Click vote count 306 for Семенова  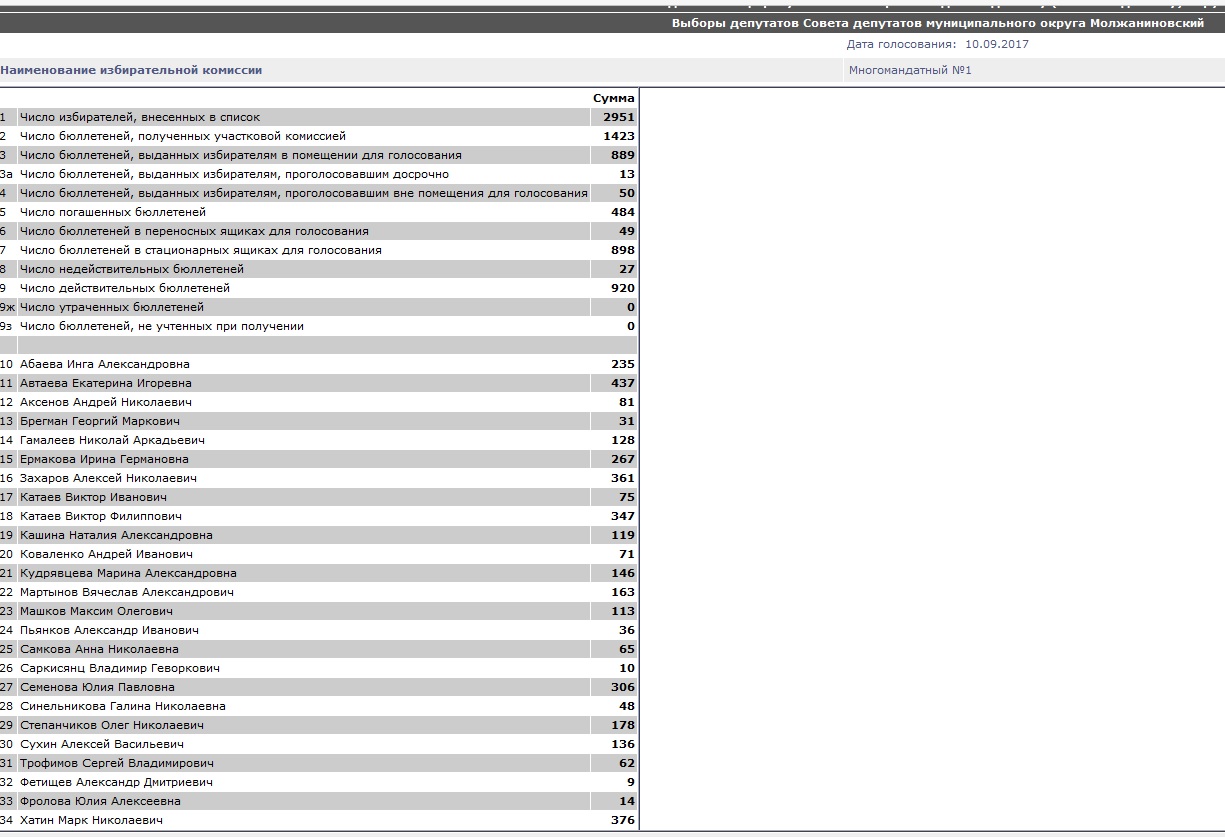(x=622, y=687)
